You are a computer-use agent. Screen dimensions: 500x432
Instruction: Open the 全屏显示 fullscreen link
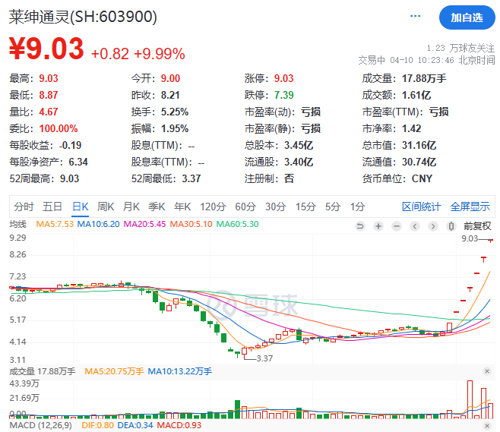(x=470, y=207)
